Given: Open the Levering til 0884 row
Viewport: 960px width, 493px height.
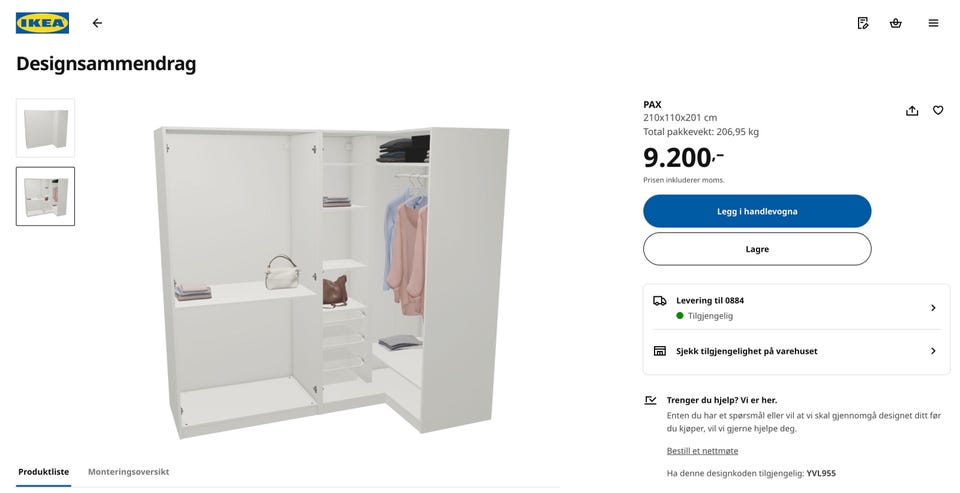Looking at the screenshot, I should [796, 307].
